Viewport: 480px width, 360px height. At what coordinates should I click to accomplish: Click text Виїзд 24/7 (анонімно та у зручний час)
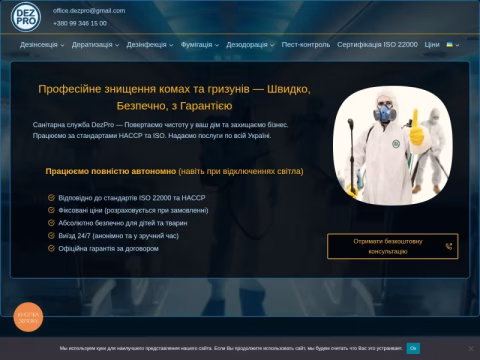coord(119,236)
